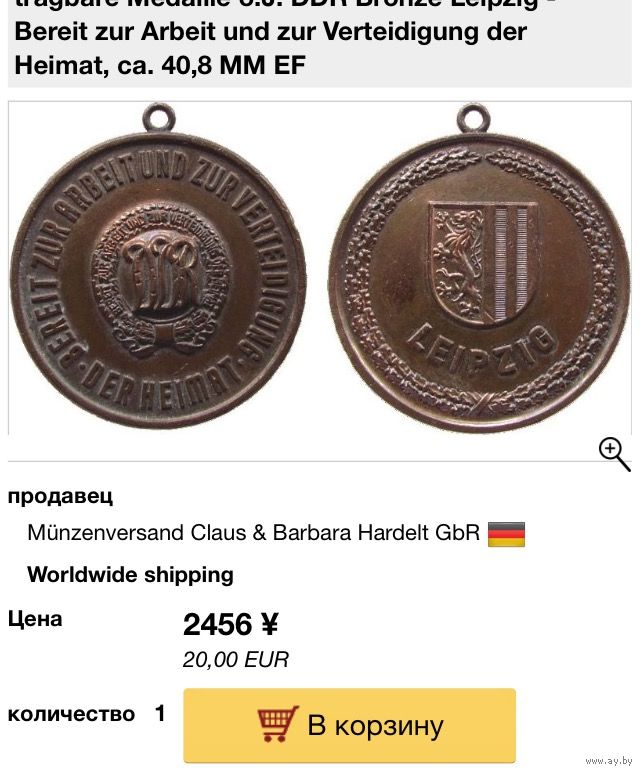The width and height of the screenshot is (640, 772).
Task: Click the LEIPZIG inscription on the right medal
Action: click(x=481, y=348)
